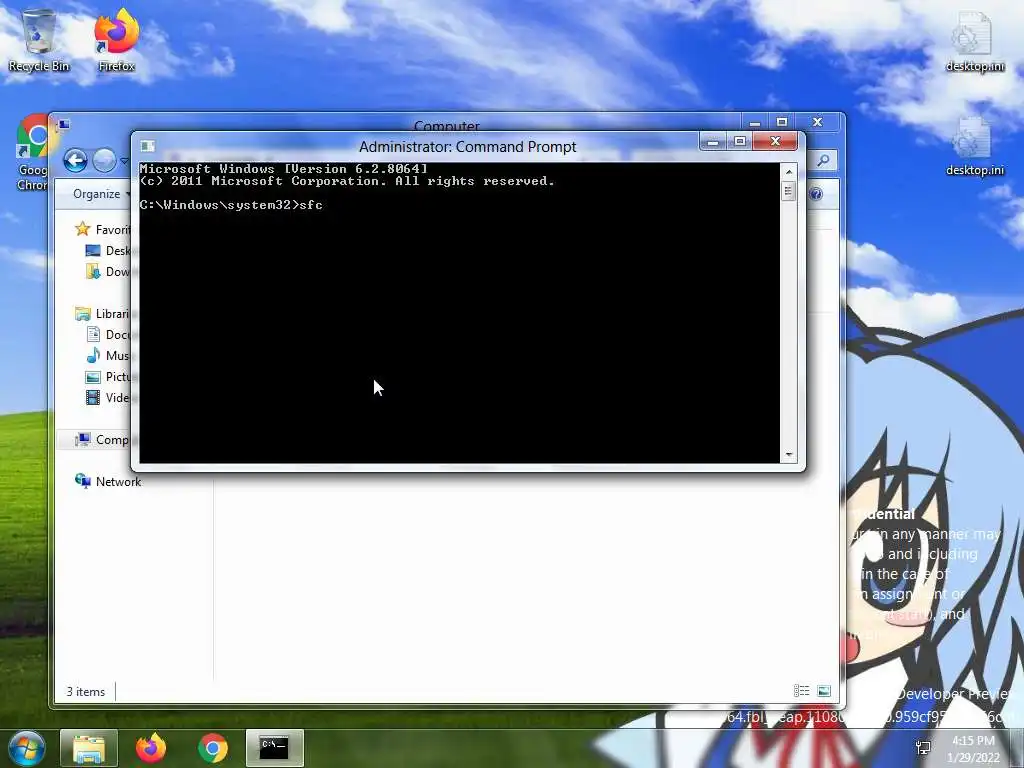Open Explorer help question mark icon

point(816,194)
